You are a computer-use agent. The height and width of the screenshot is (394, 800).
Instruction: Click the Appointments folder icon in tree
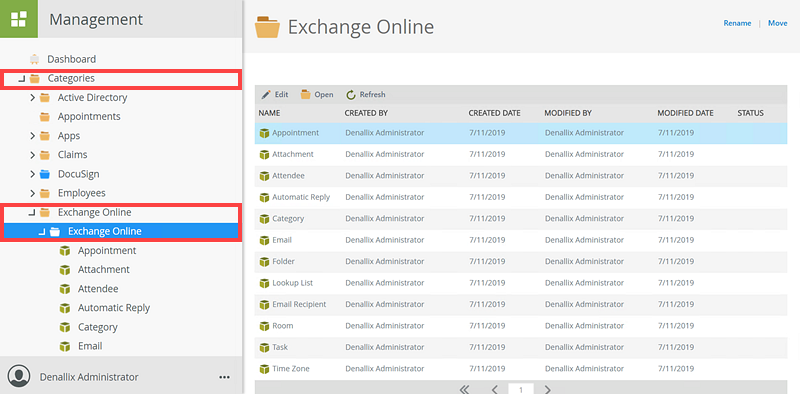pyautogui.click(x=44, y=117)
